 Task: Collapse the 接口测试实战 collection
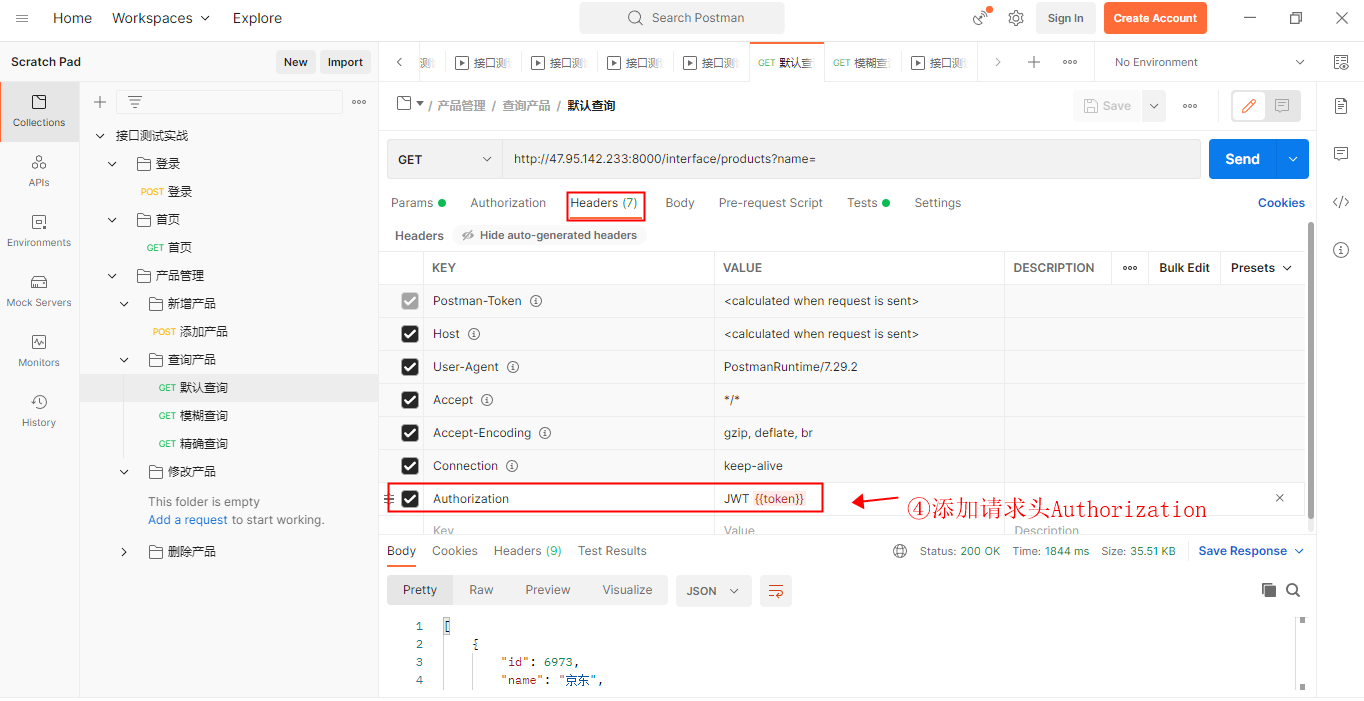point(100,136)
